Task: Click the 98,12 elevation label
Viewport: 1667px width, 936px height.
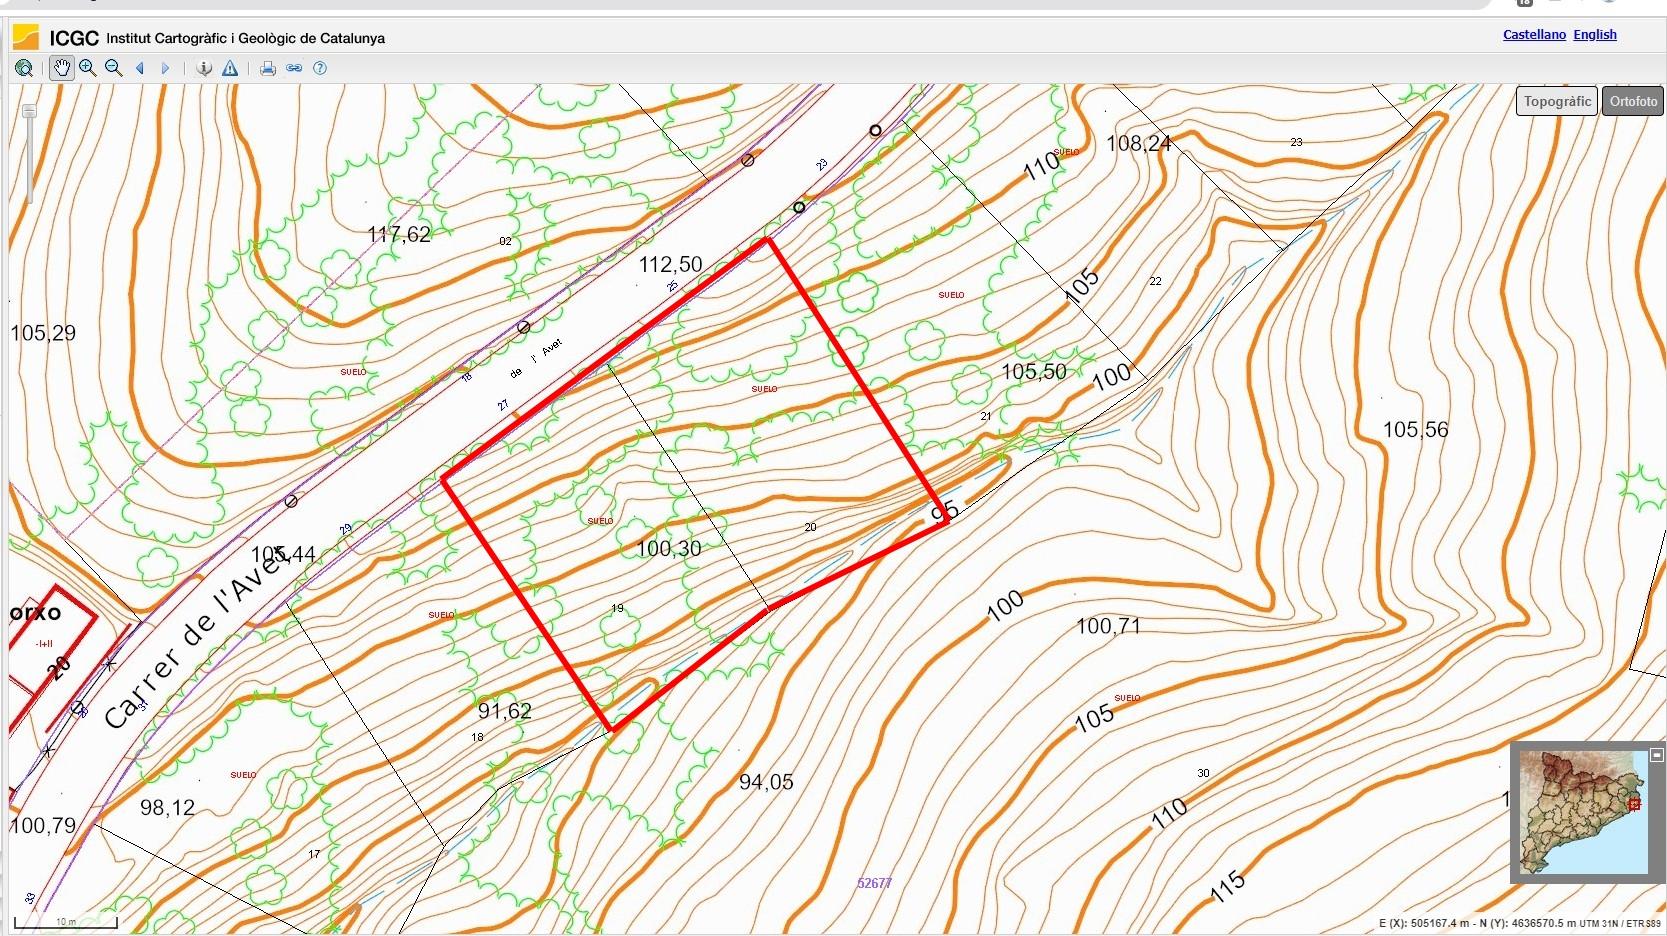Action: 167,807
